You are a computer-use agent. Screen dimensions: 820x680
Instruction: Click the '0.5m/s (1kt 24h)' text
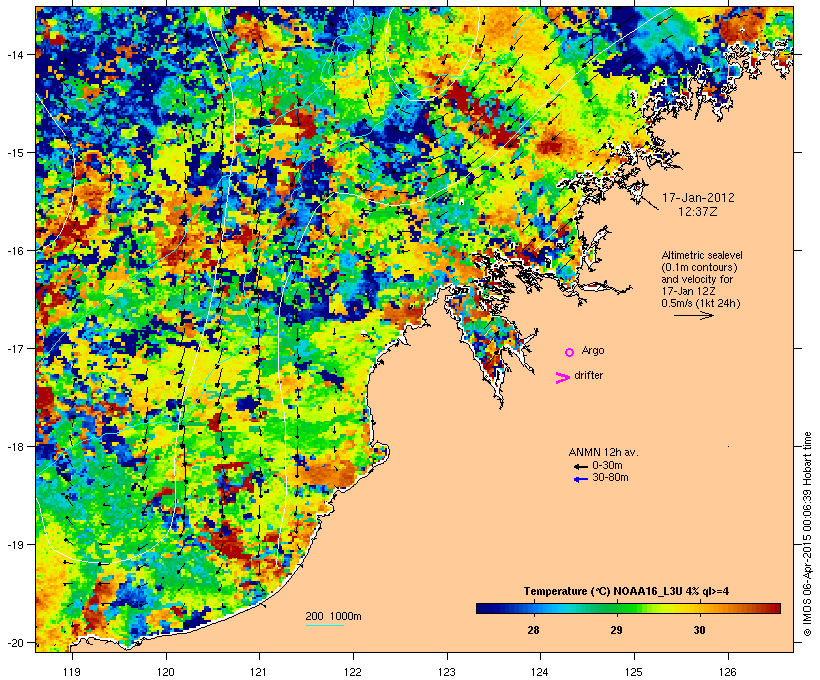701,303
